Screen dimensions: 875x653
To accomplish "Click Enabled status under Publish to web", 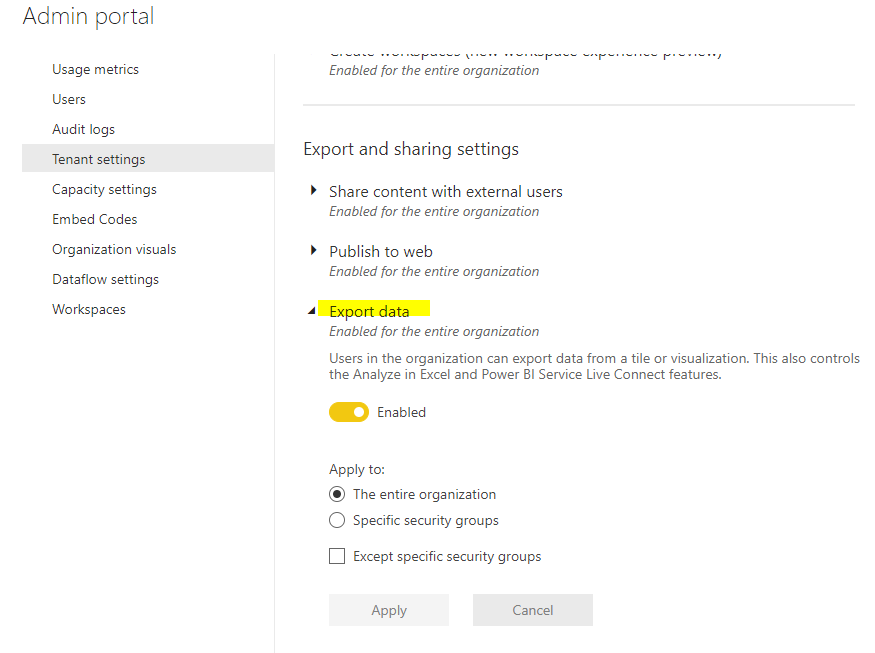I will coord(434,271).
